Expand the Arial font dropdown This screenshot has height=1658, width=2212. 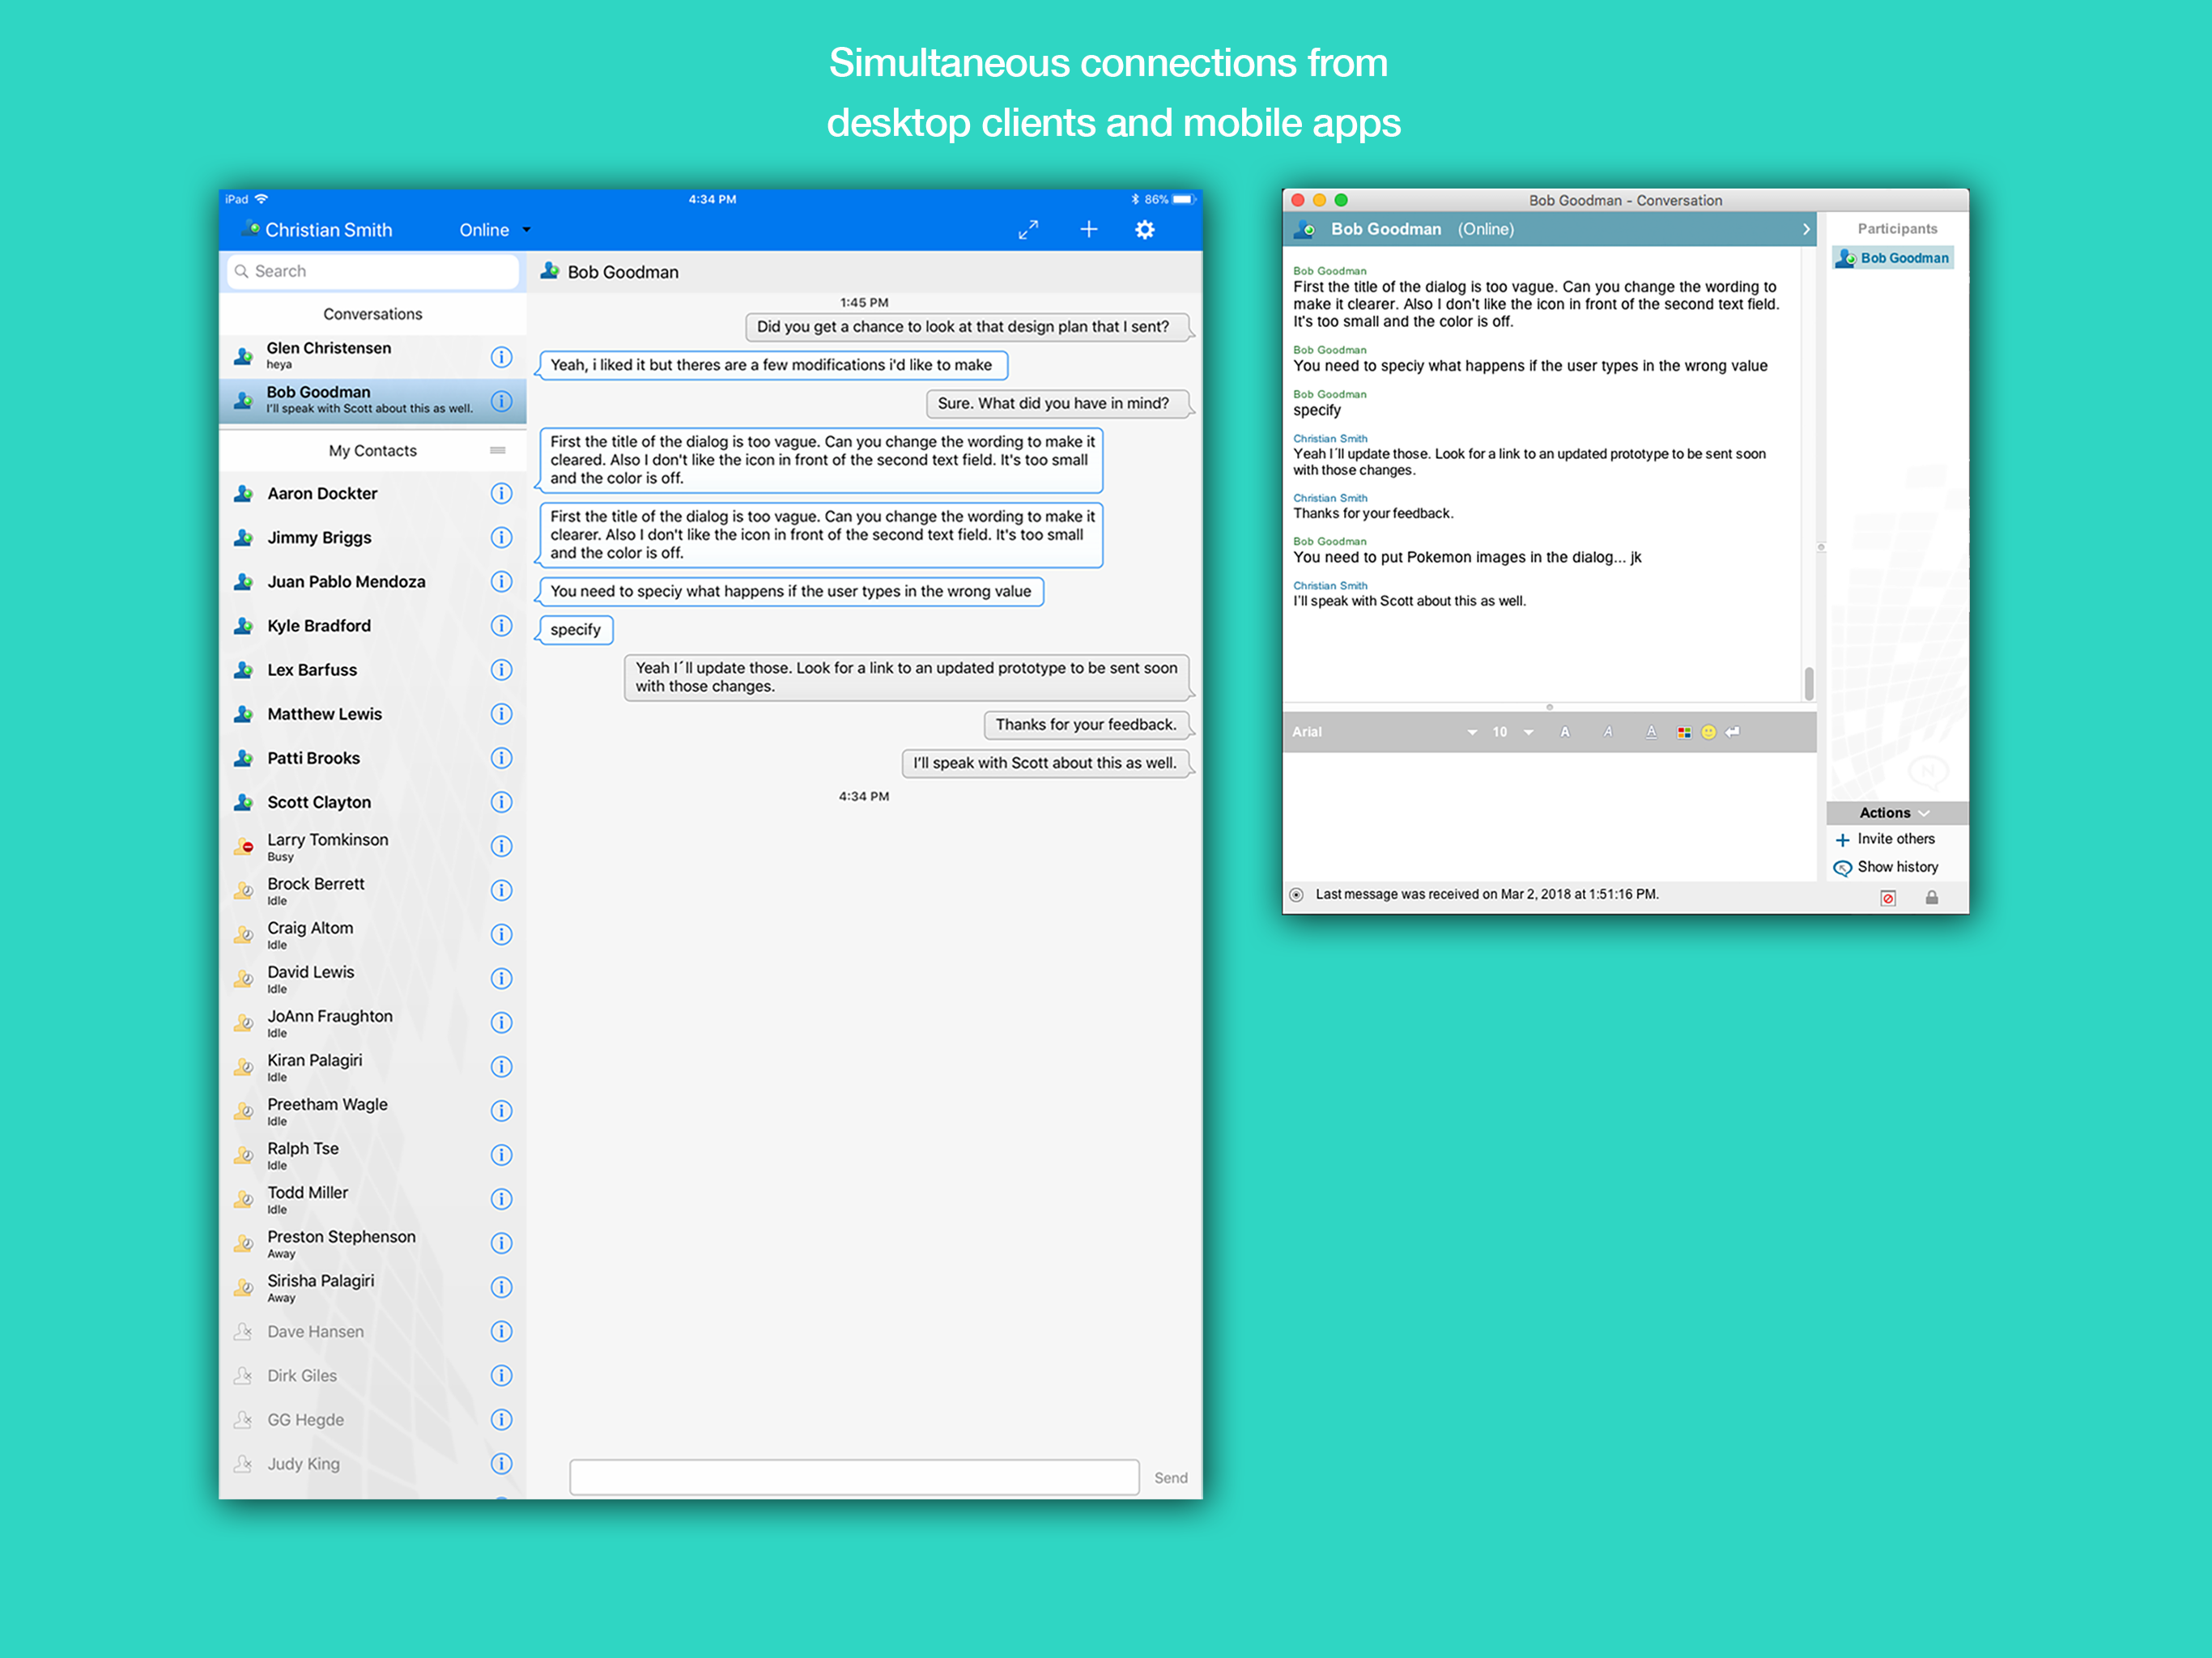[x=1471, y=732]
